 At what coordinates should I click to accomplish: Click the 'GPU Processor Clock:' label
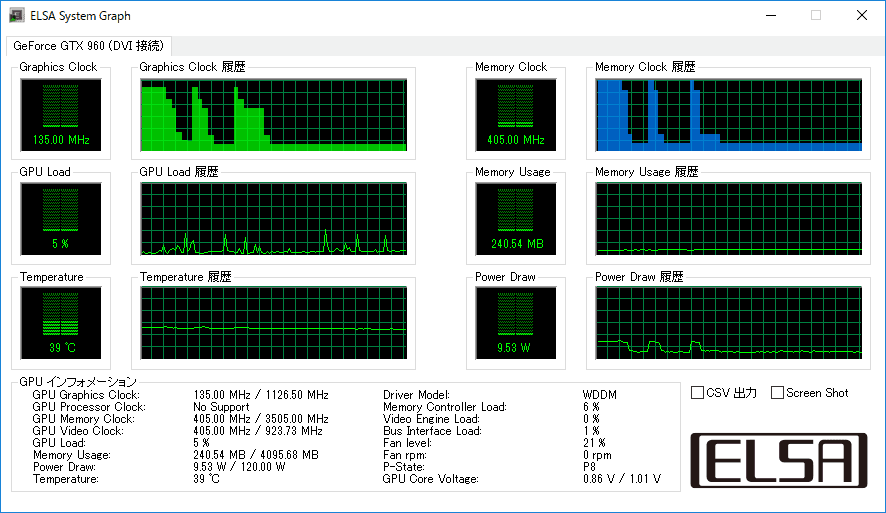[89, 407]
